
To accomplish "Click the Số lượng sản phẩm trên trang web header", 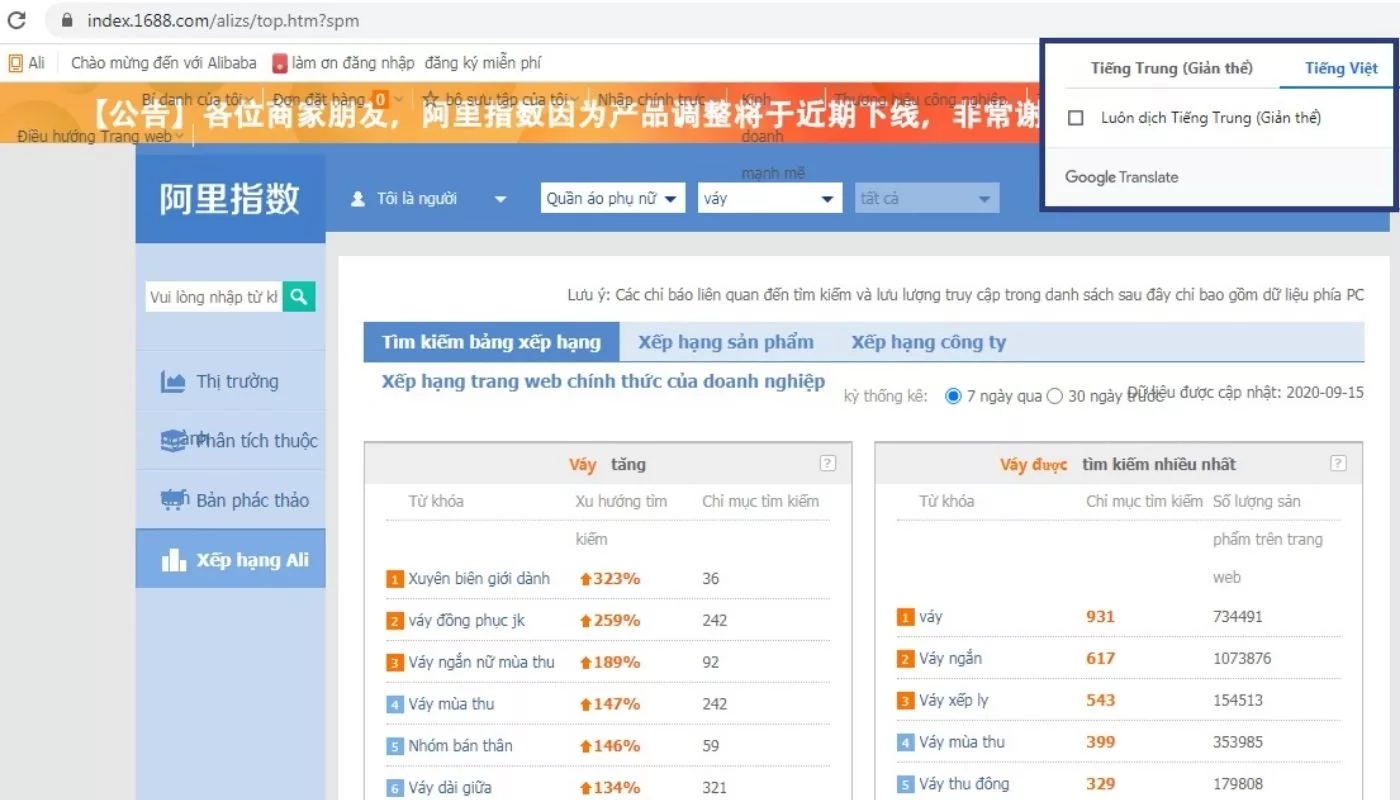I will 1267,539.
